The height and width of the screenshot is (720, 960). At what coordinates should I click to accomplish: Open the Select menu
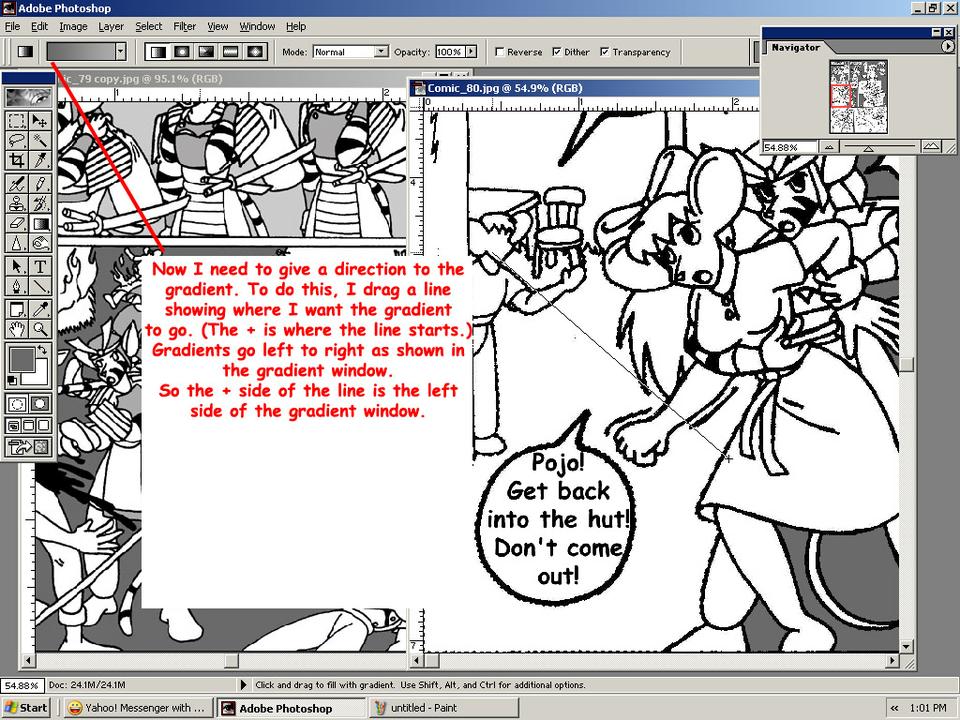tap(149, 26)
